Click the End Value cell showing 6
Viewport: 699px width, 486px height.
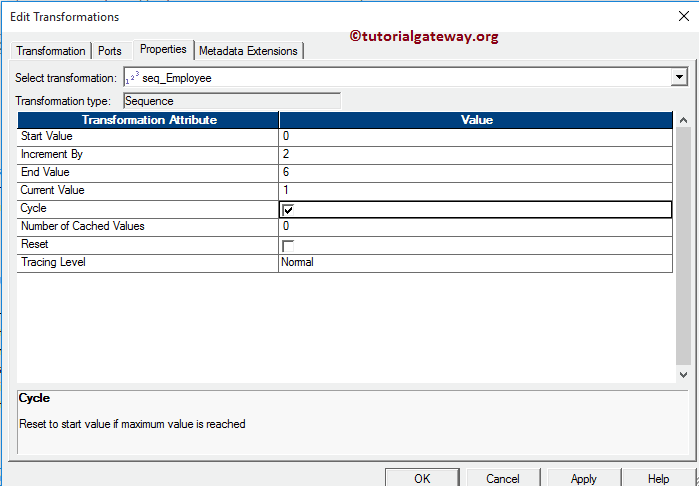(x=475, y=173)
